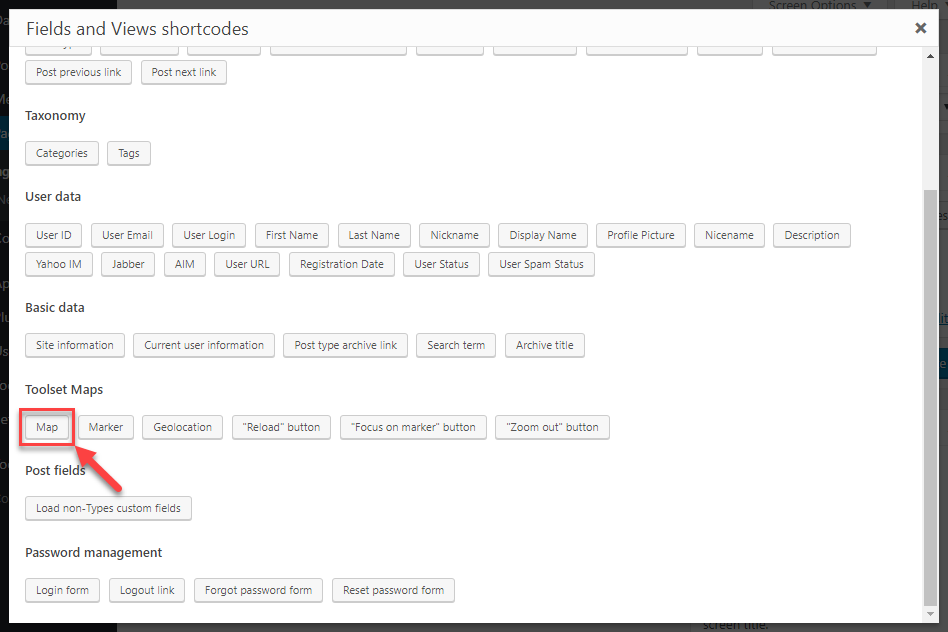948x632 pixels.
Task: Click the Reset password form button
Action: click(393, 590)
